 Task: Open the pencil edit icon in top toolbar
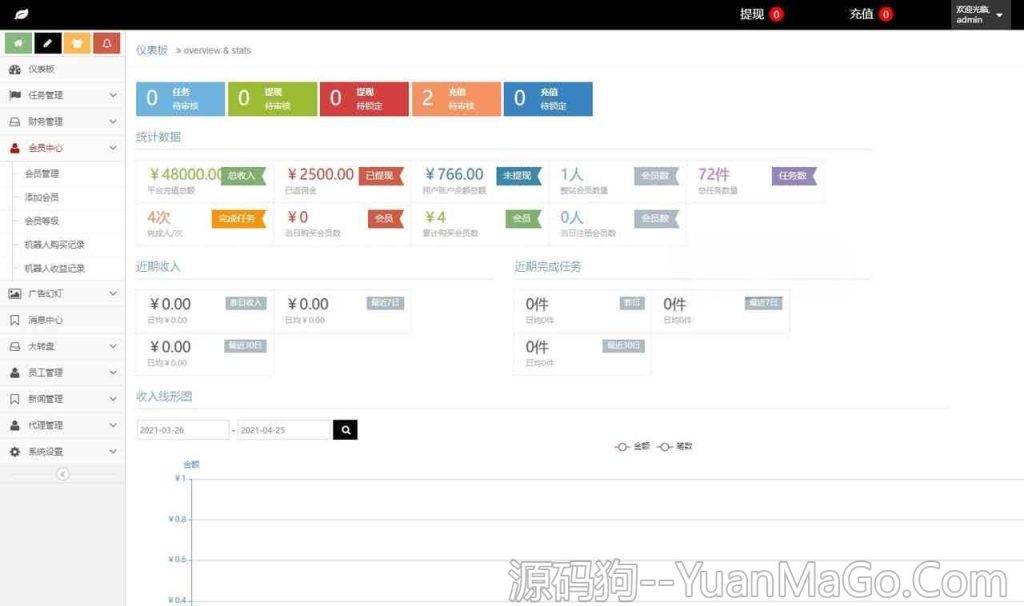click(47, 43)
